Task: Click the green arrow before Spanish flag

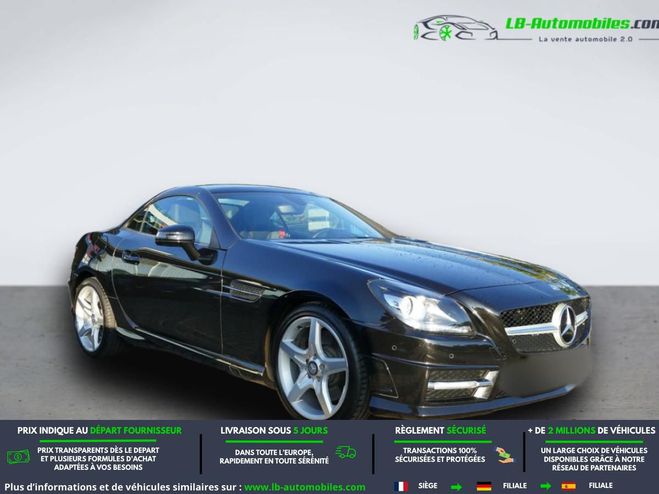Action: pos(546,487)
